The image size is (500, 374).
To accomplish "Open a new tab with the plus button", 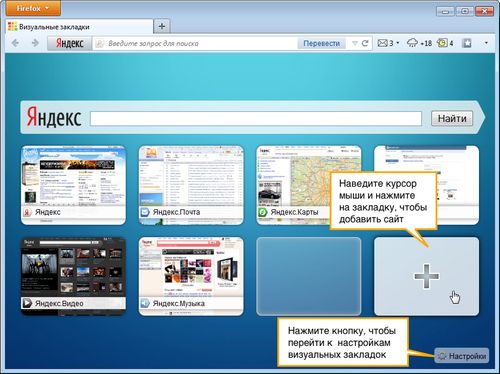I will point(162,26).
